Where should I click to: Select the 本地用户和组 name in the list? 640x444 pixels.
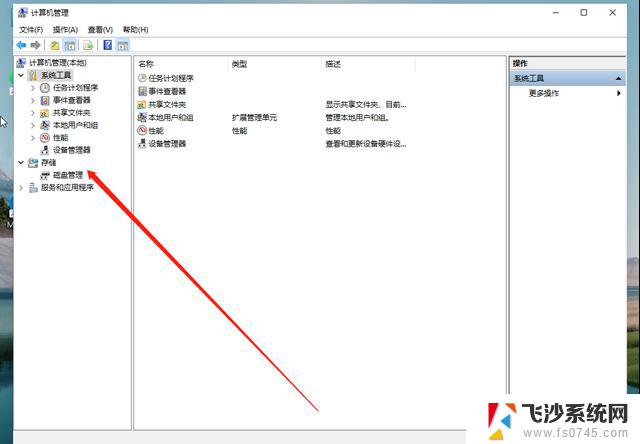coord(171,118)
